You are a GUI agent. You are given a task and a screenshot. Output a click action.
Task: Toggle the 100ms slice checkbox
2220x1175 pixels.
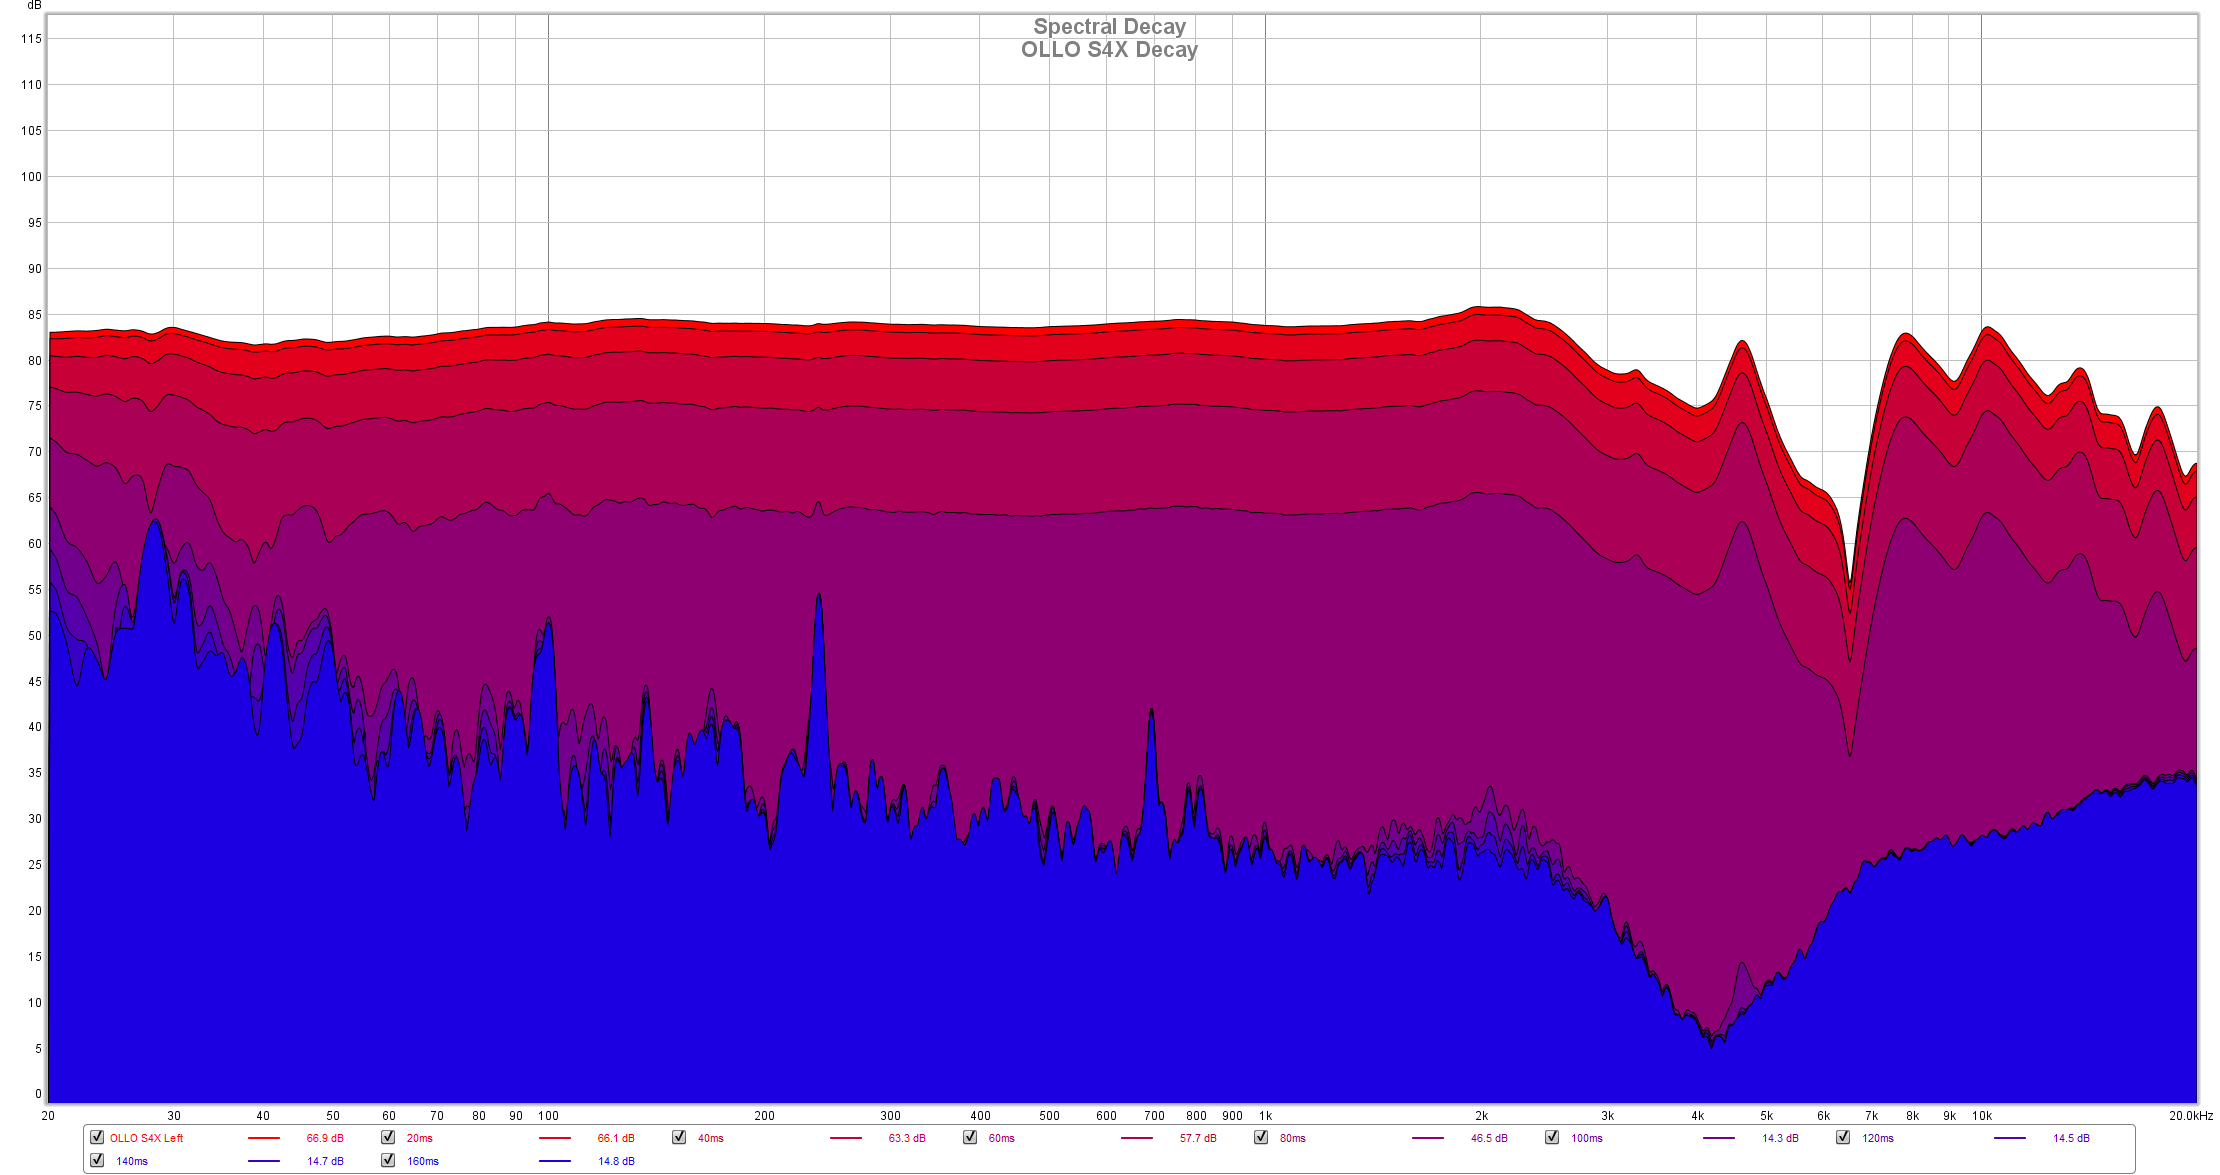point(1552,1137)
